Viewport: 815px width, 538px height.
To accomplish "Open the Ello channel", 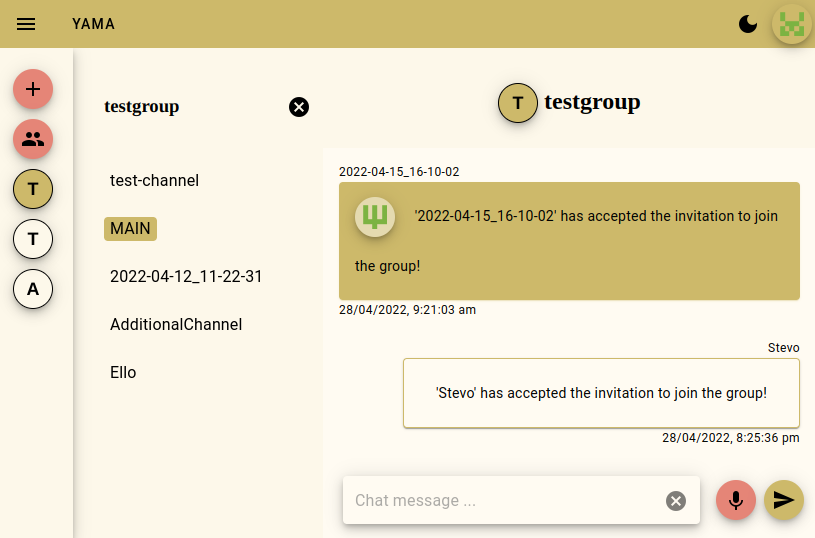I will (x=123, y=372).
